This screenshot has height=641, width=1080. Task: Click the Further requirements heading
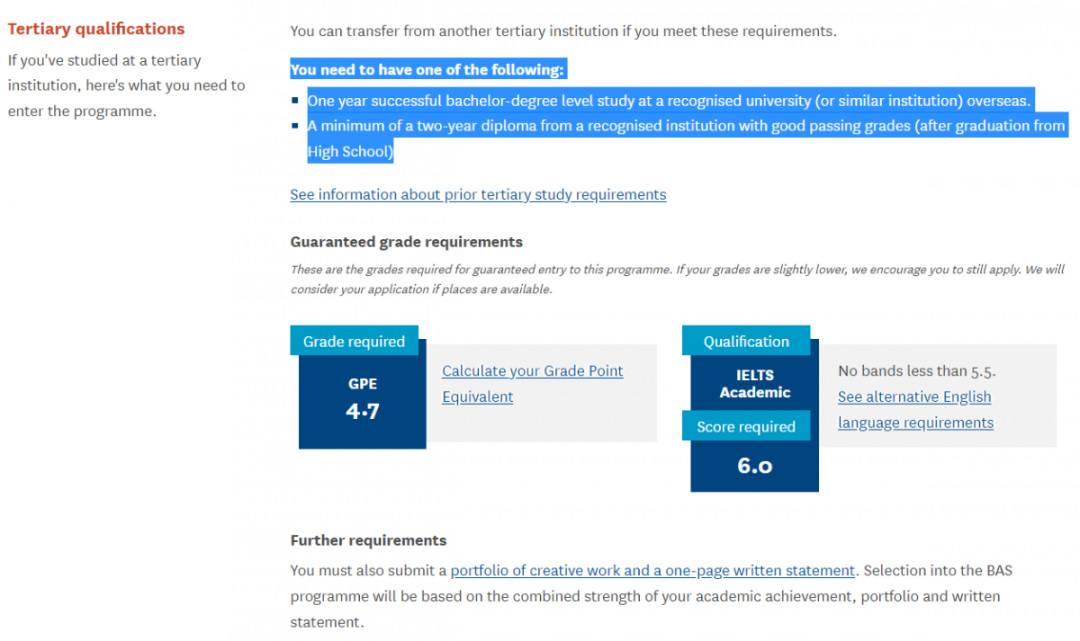tap(368, 541)
